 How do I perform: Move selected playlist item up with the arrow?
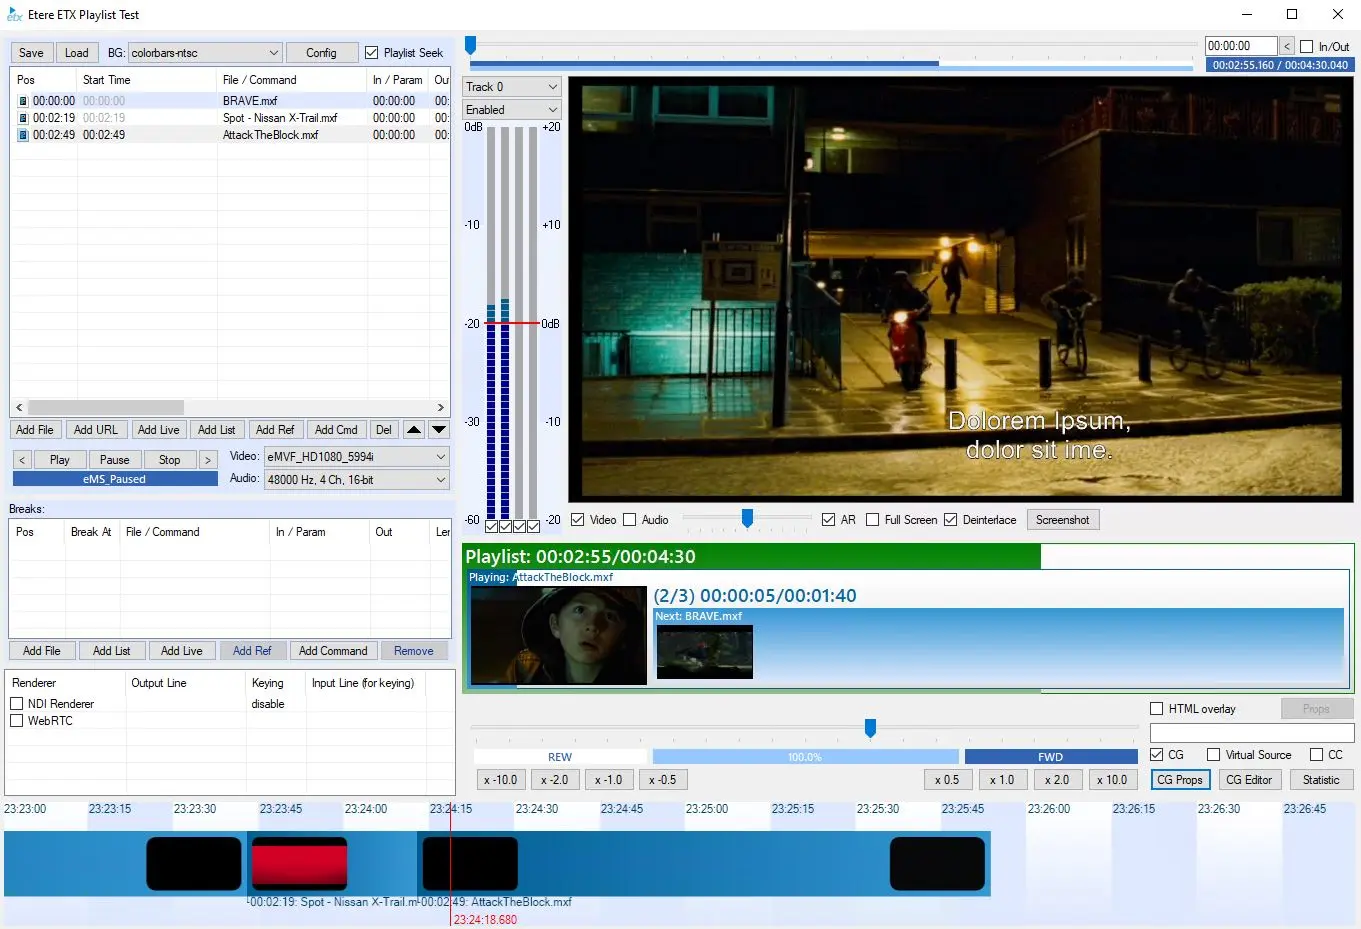click(x=414, y=430)
